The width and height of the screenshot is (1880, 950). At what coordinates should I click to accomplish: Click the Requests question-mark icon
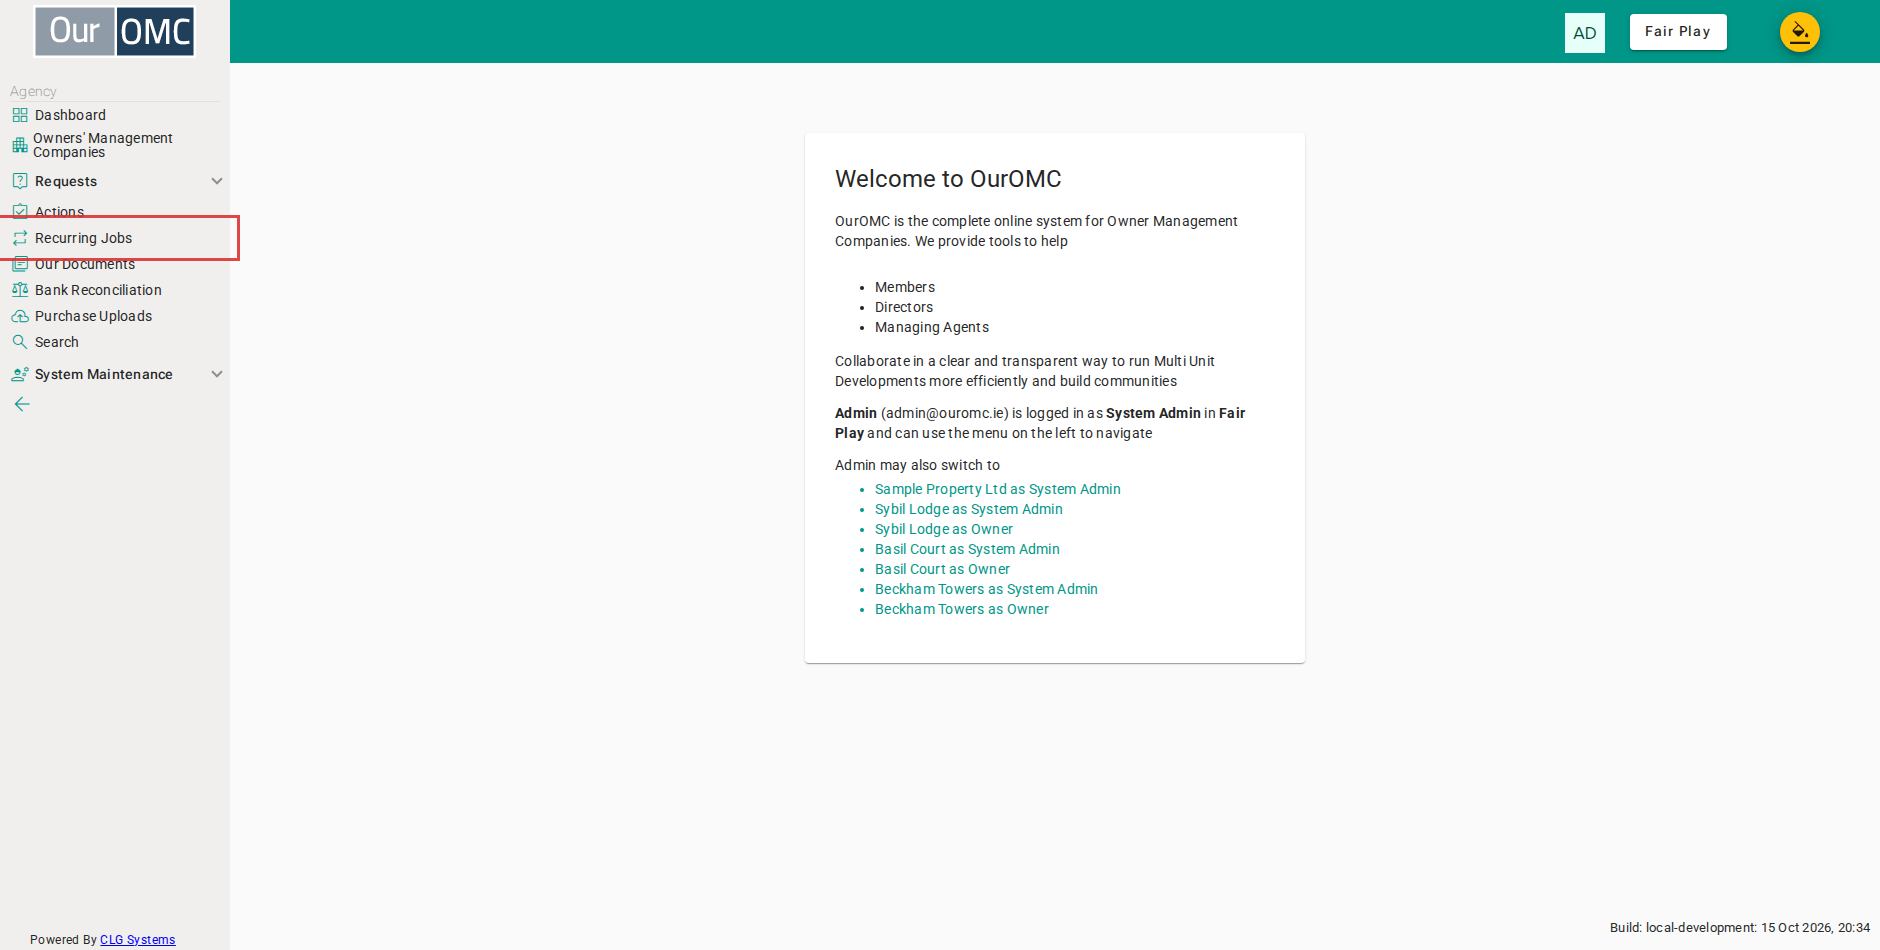(x=20, y=181)
